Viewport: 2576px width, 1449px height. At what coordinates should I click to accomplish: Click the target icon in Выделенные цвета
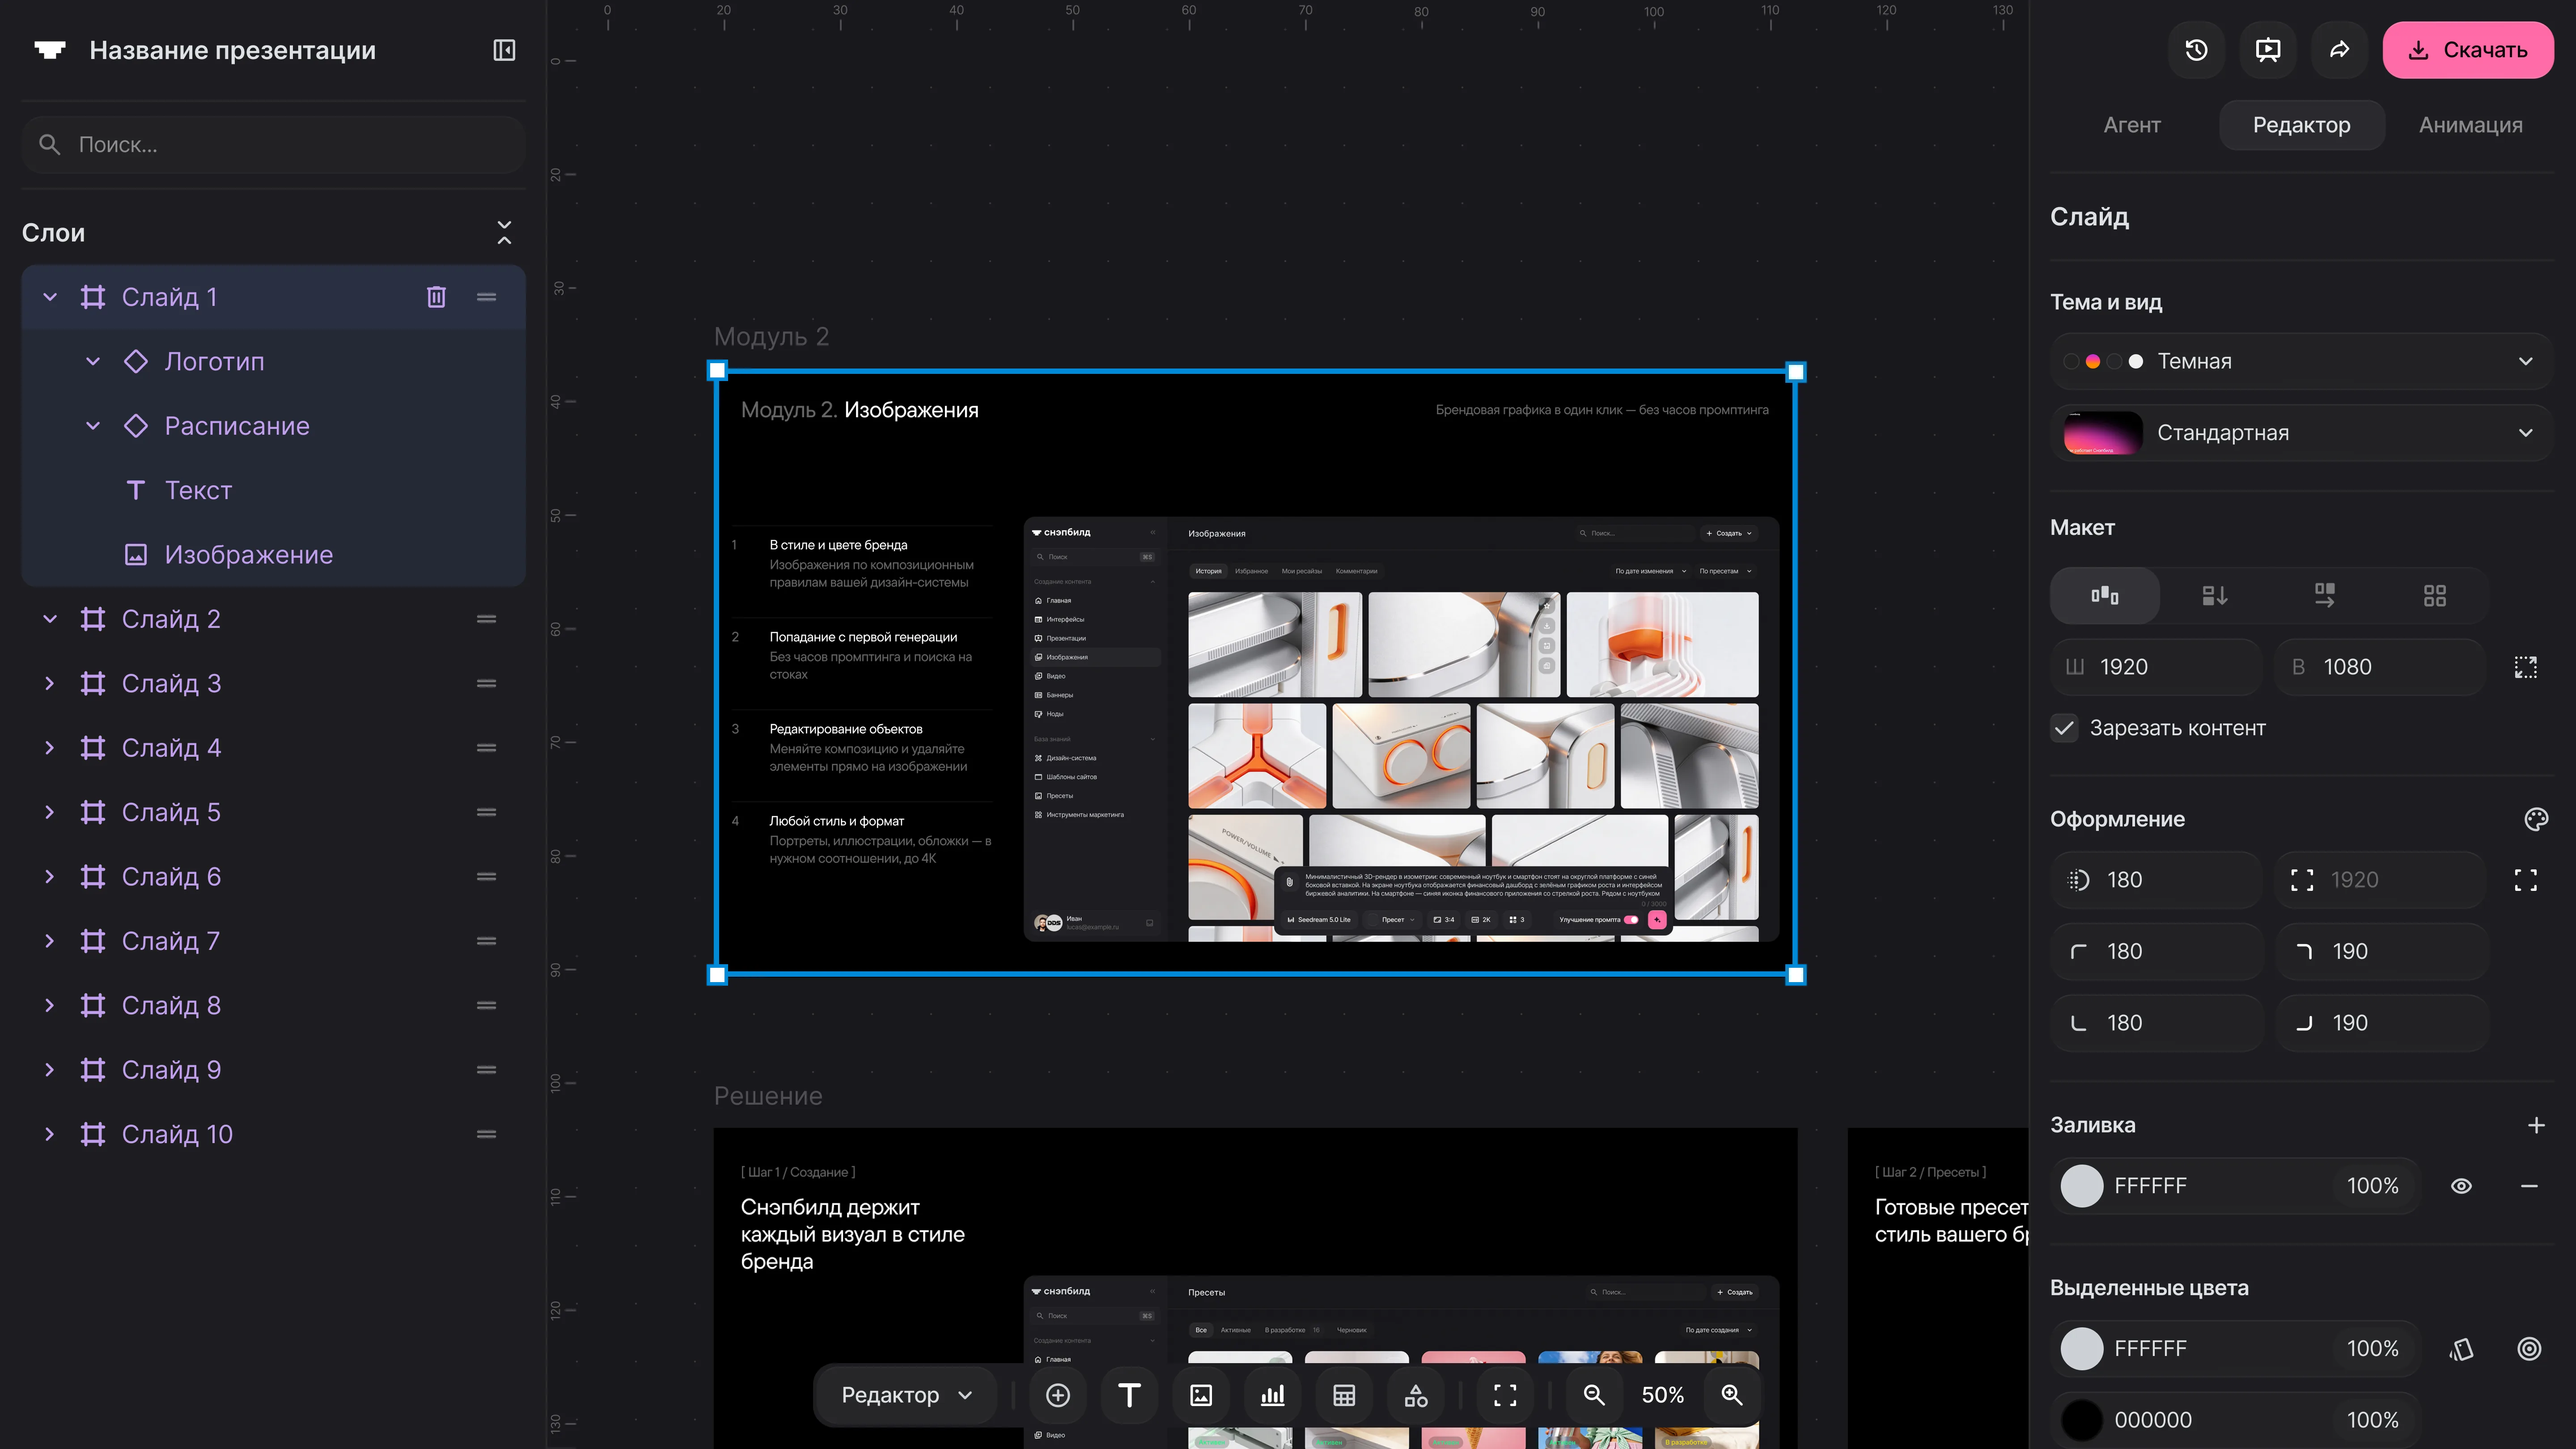(2529, 1349)
